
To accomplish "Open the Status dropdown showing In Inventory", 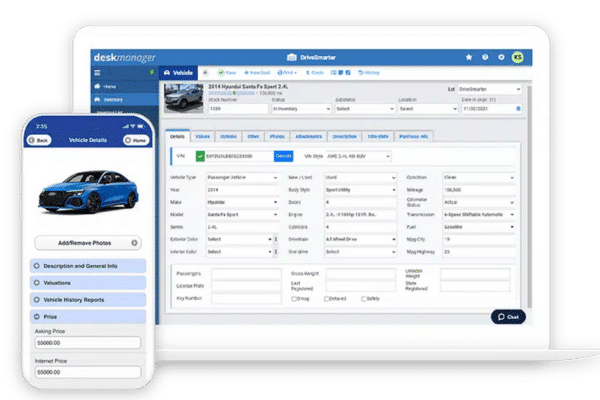I will point(301,109).
